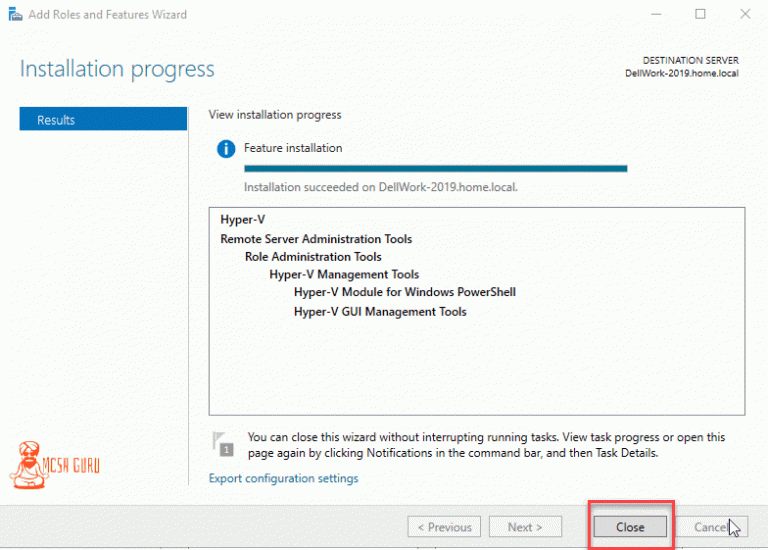
Task: Click the notification flag icon
Action: coord(223,444)
